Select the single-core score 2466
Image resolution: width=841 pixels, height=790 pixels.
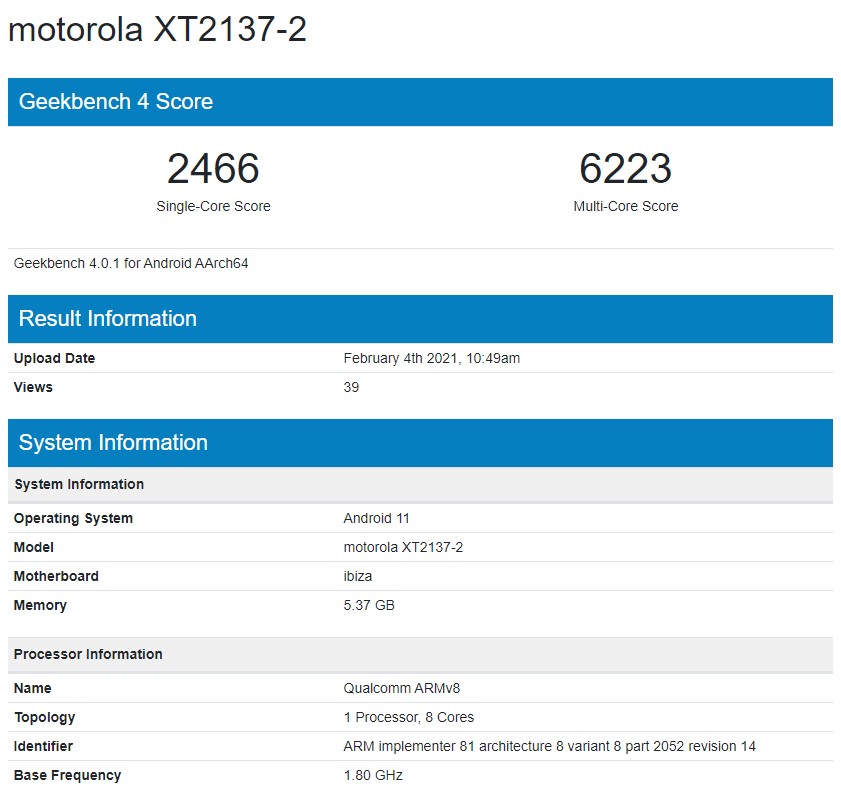(x=213, y=169)
